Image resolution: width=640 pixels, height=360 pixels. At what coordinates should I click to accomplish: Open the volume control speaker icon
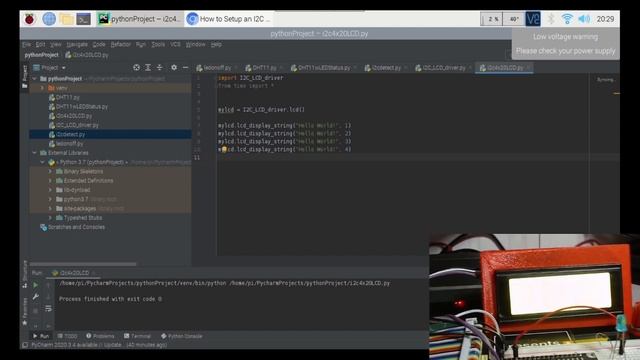pos(584,19)
